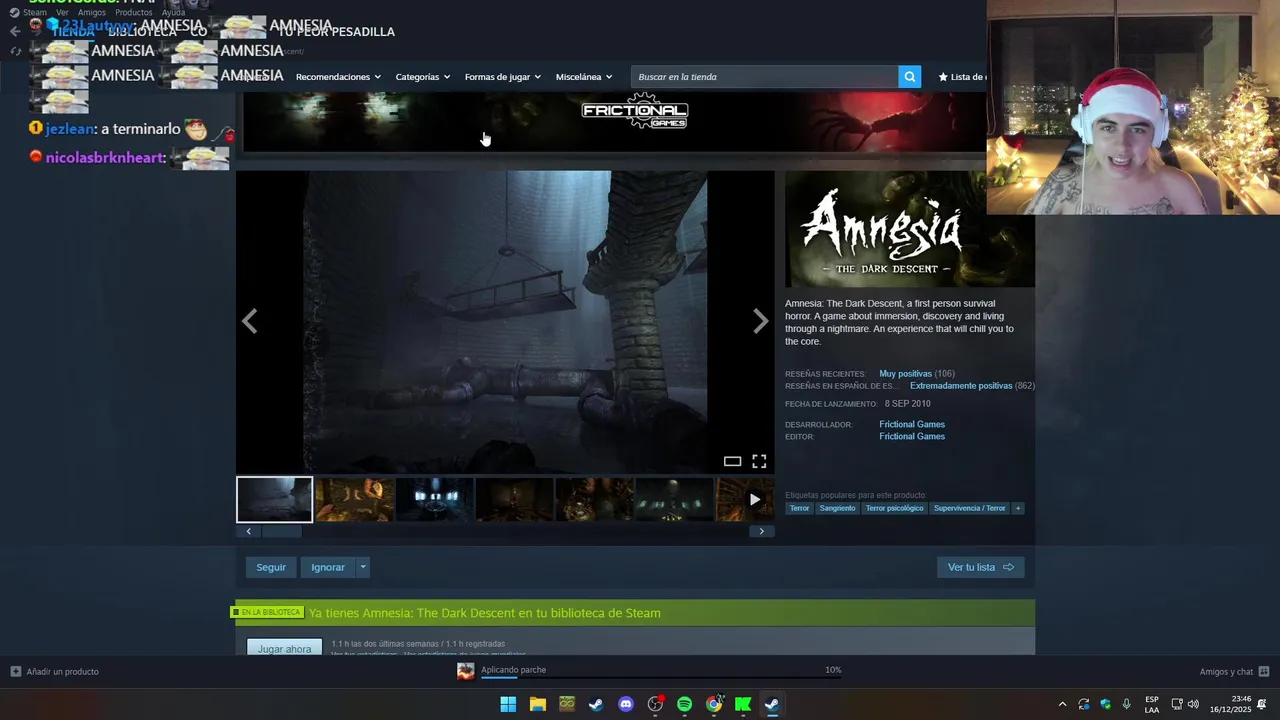Image resolution: width=1280 pixels, height=720 pixels.
Task: Select the third screenshot thumbnail
Action: pyautogui.click(x=434, y=499)
